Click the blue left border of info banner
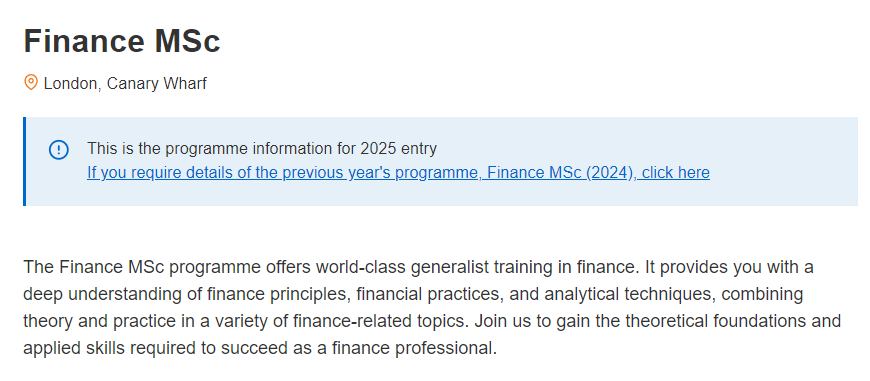The image size is (870, 381). [x=24, y=161]
